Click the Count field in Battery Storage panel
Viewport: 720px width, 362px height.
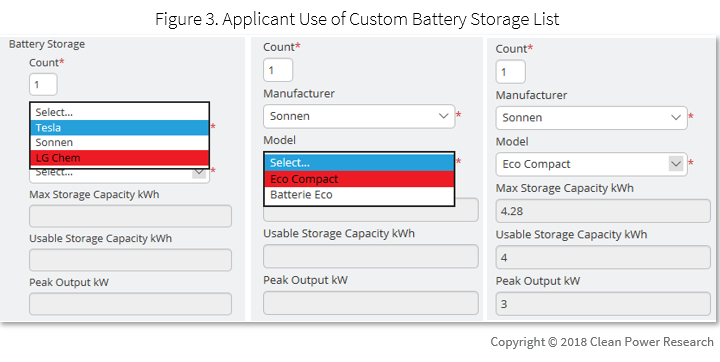(x=43, y=85)
